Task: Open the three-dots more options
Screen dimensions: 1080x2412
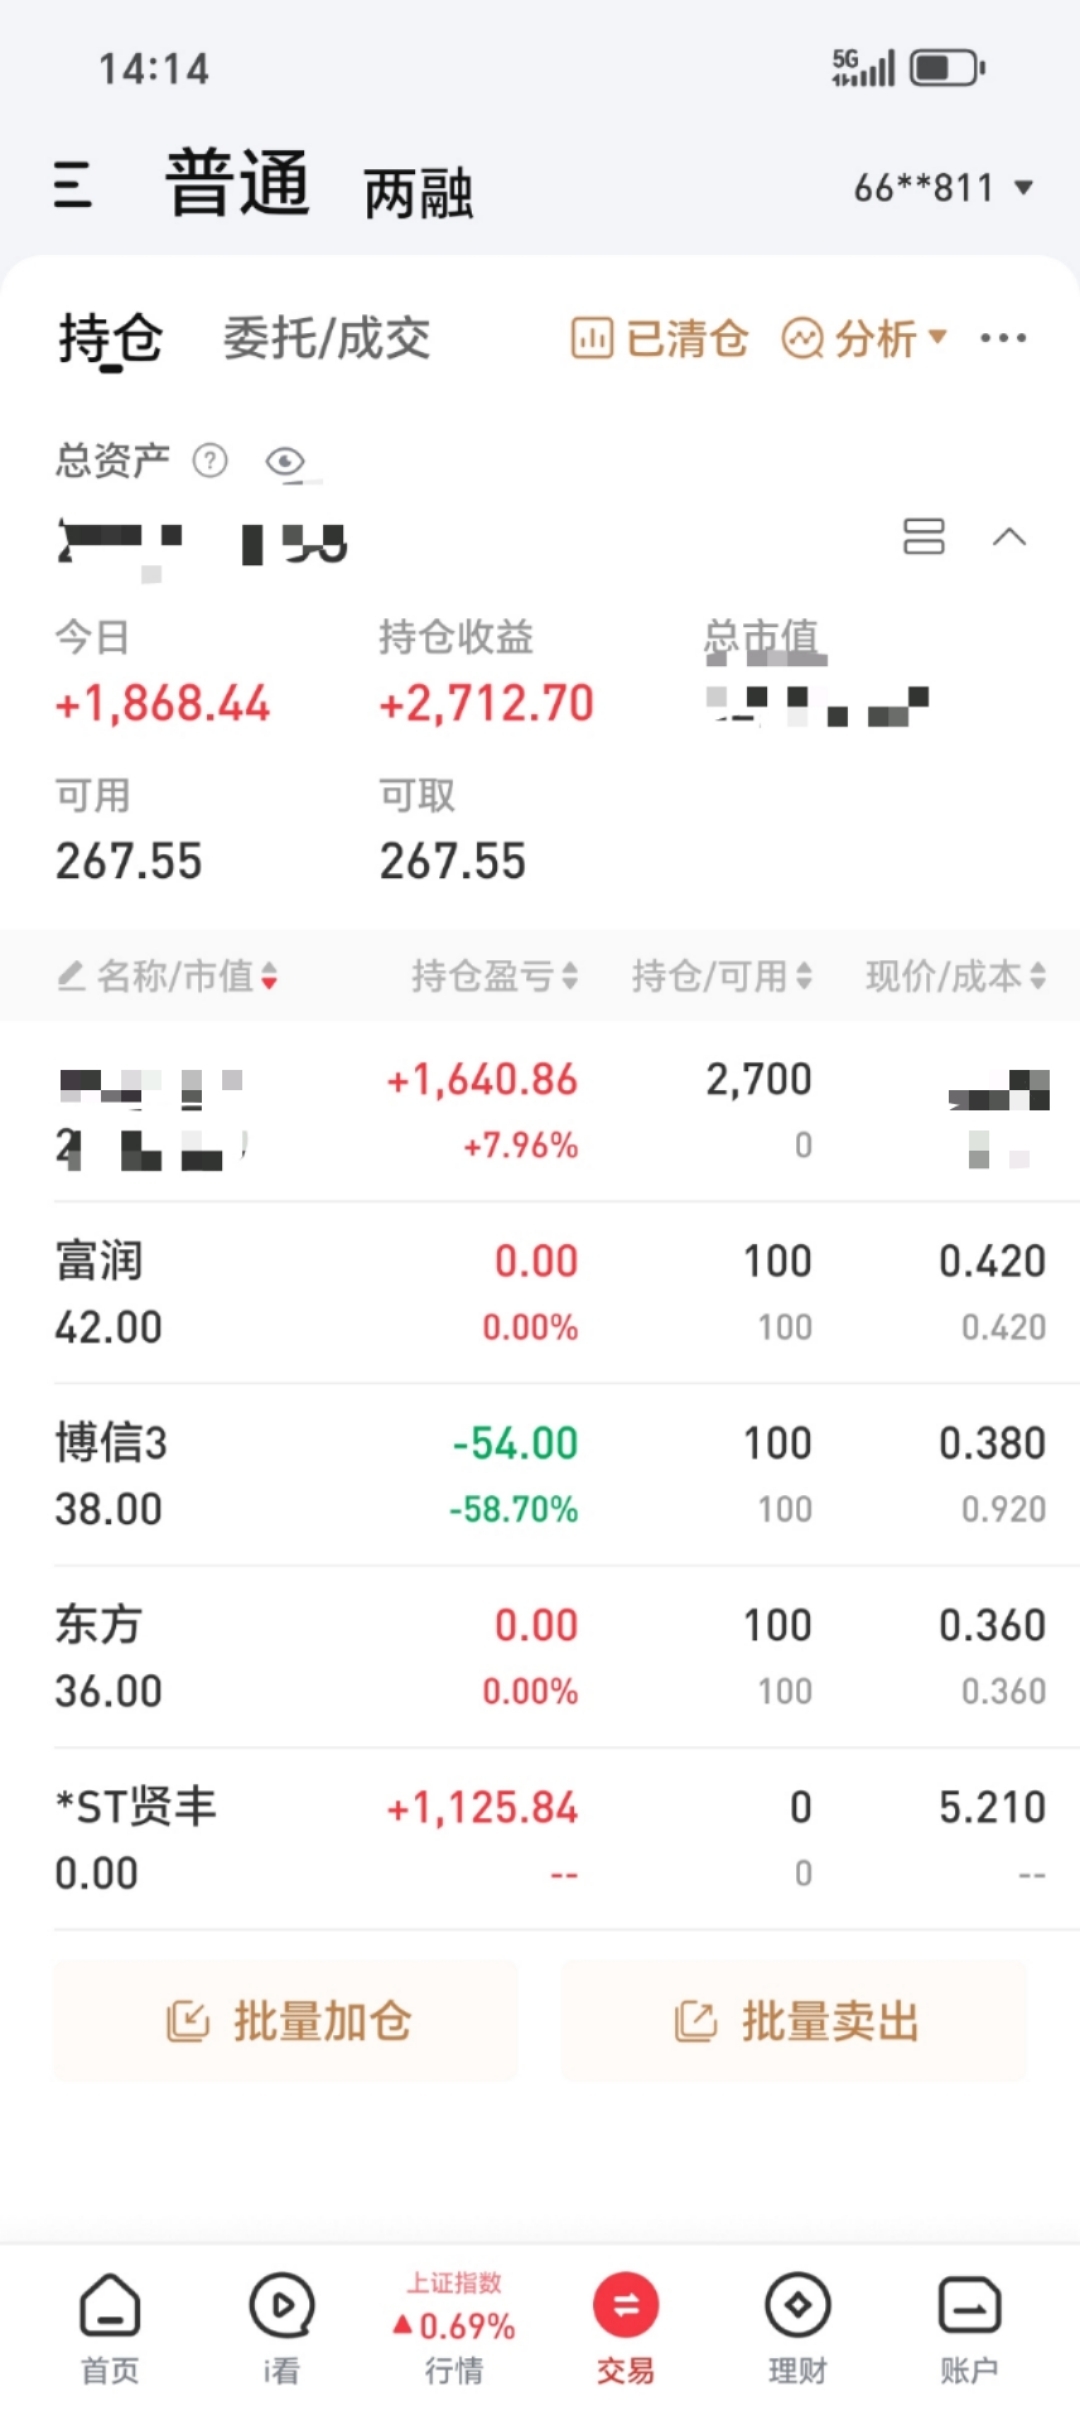Action: (x=1003, y=338)
